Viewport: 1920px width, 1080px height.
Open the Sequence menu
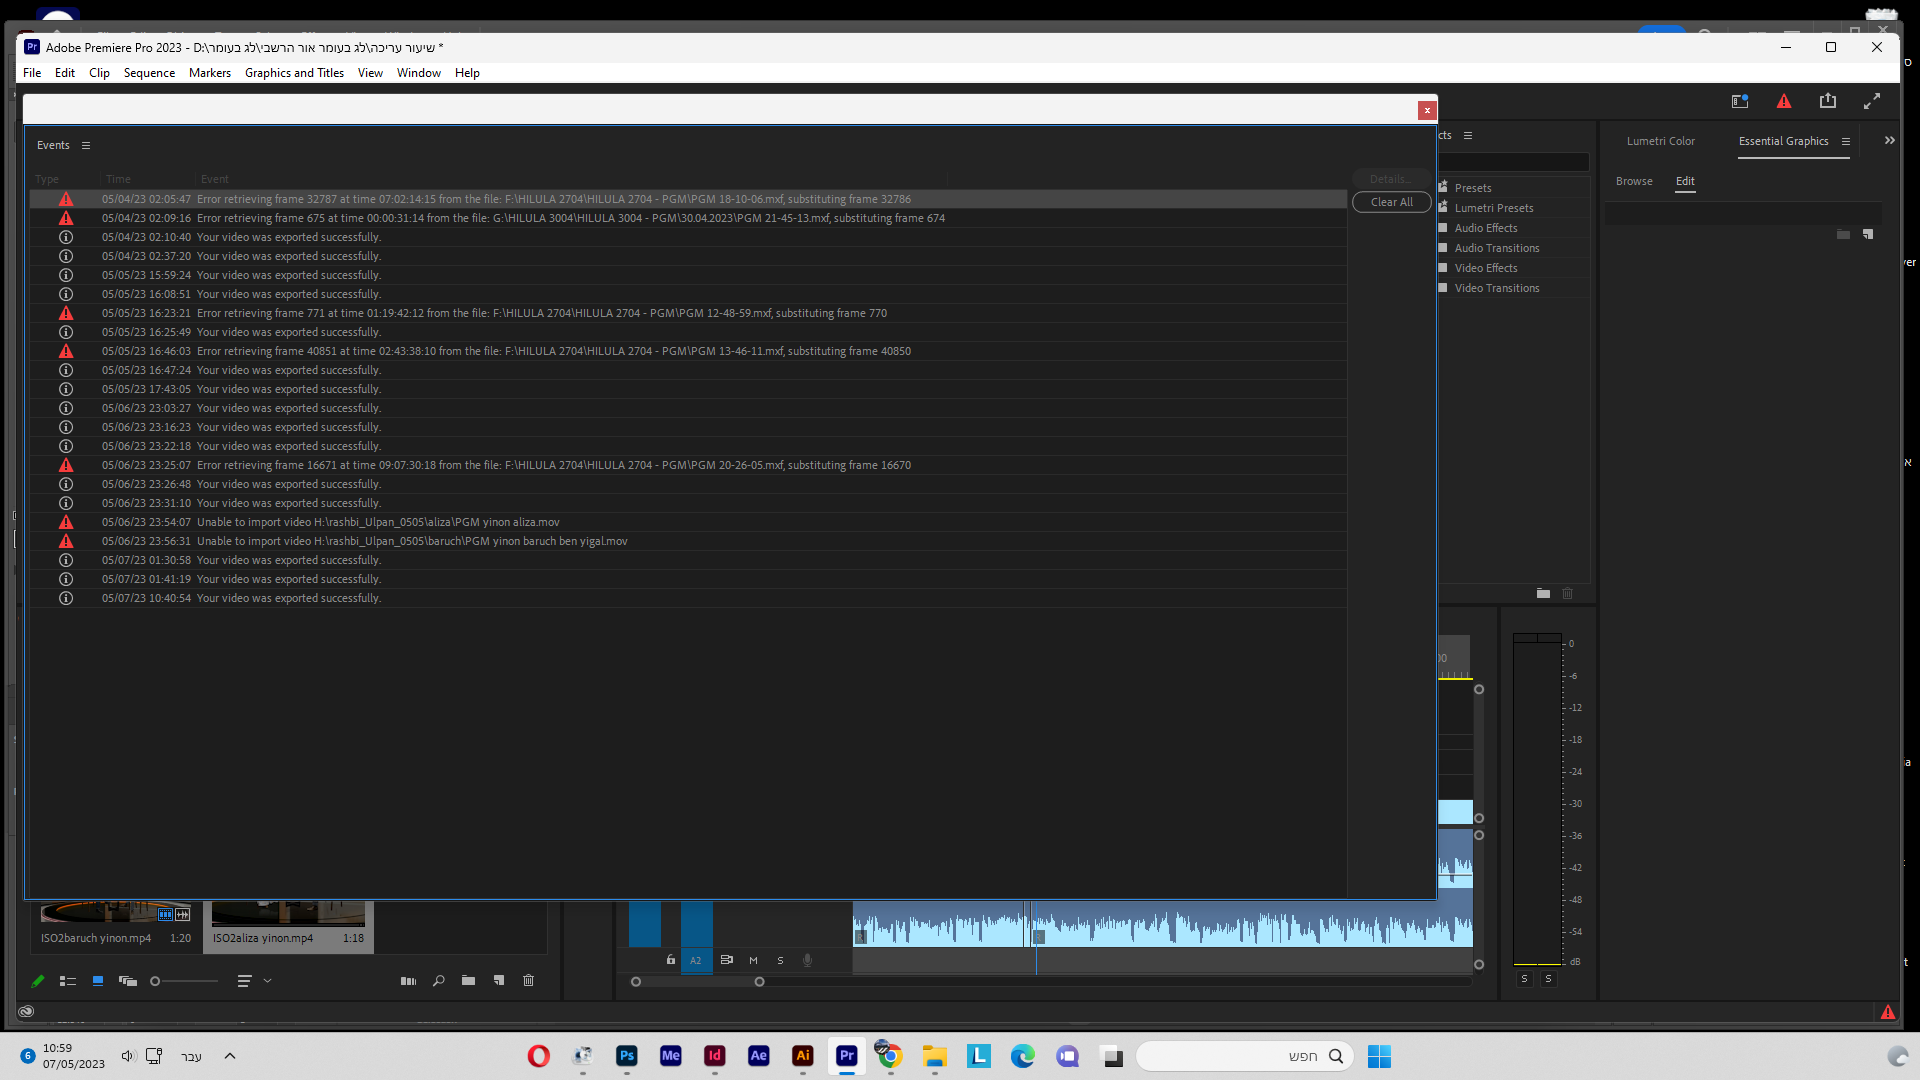tap(149, 73)
